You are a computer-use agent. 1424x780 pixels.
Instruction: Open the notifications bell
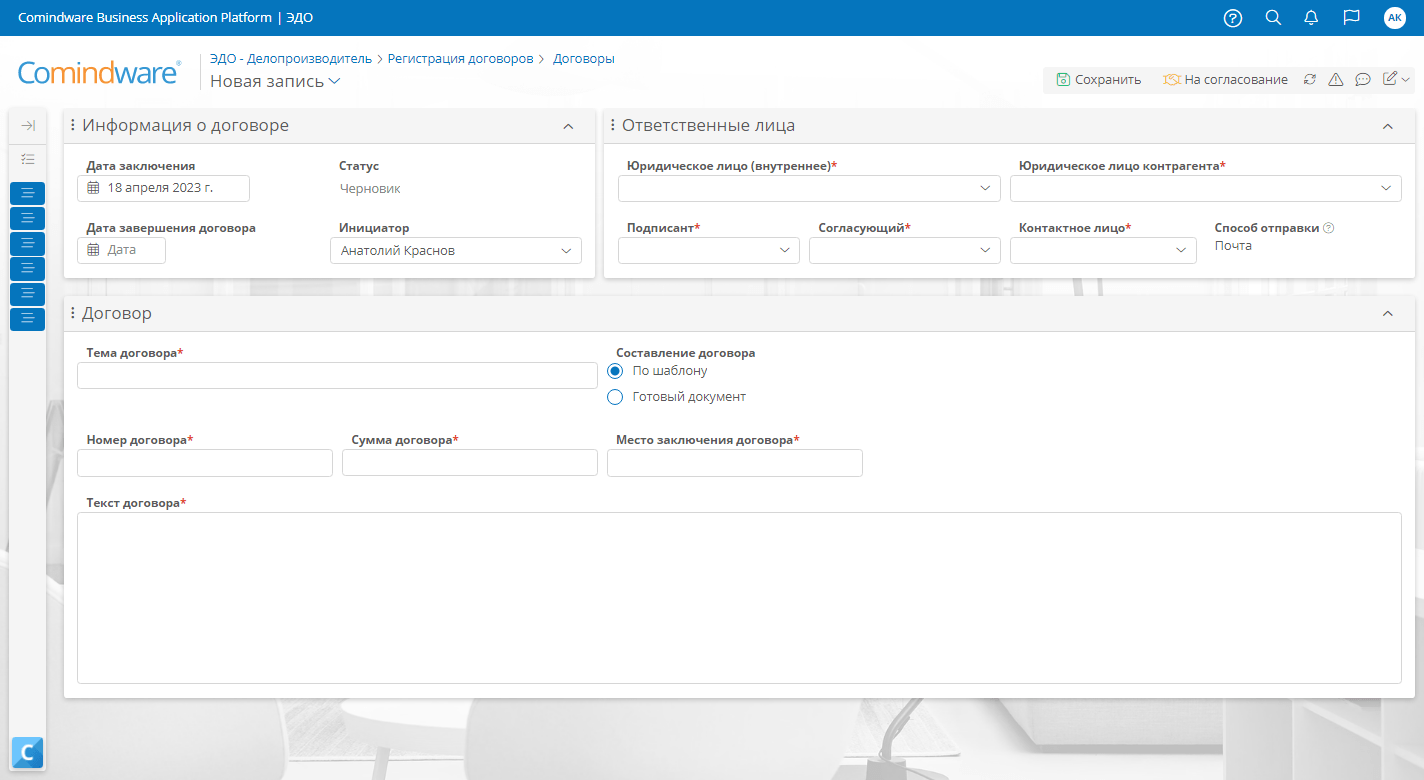1312,18
